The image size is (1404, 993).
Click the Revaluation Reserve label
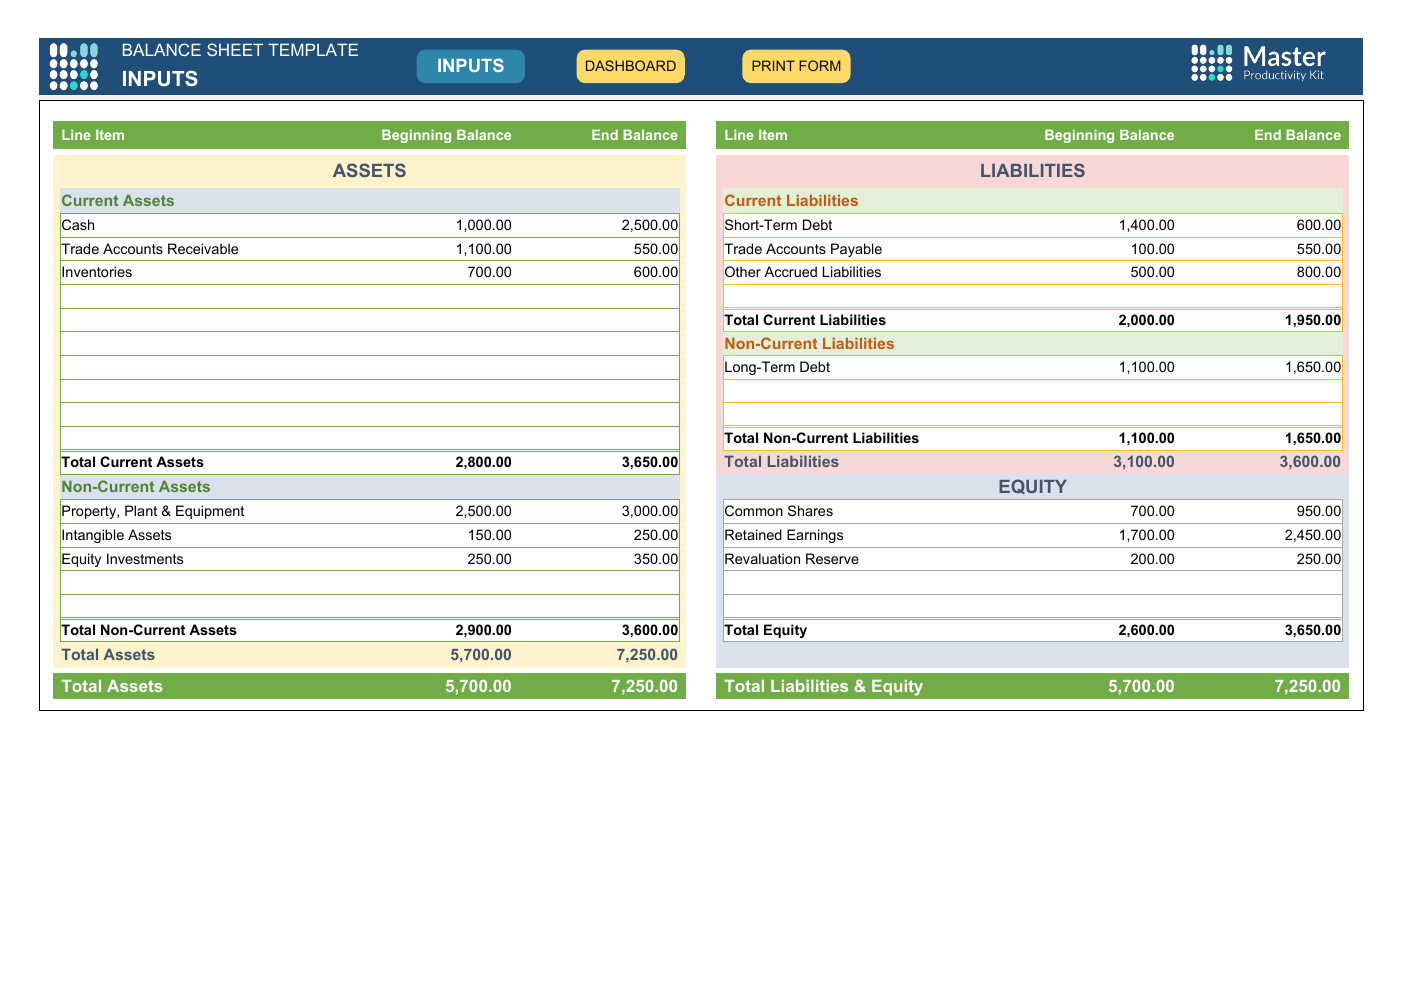coord(791,559)
